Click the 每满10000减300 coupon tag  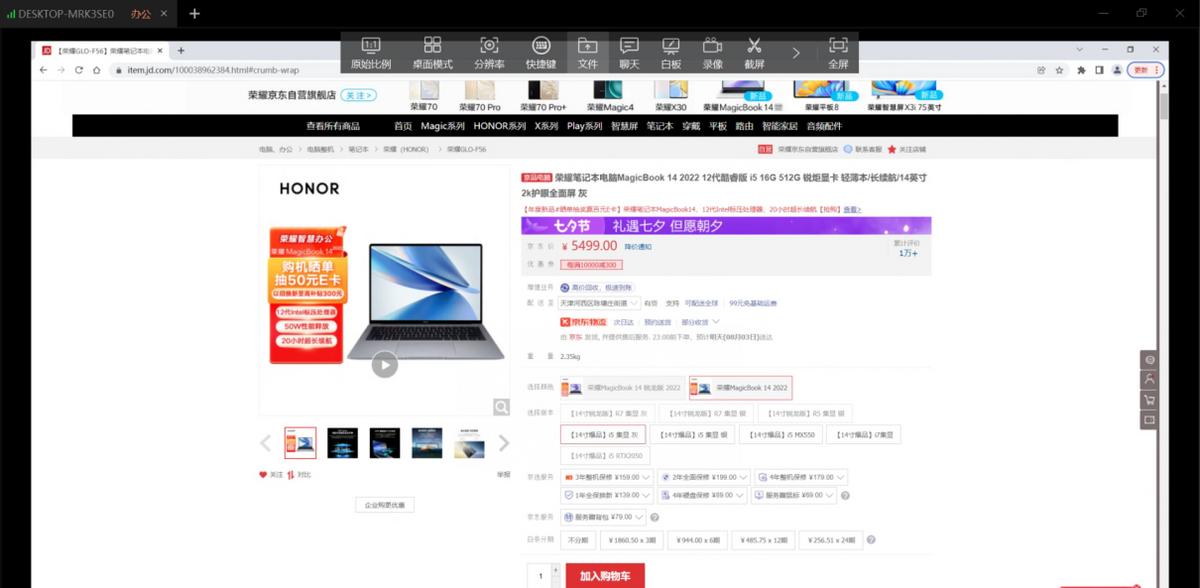pyautogui.click(x=591, y=265)
